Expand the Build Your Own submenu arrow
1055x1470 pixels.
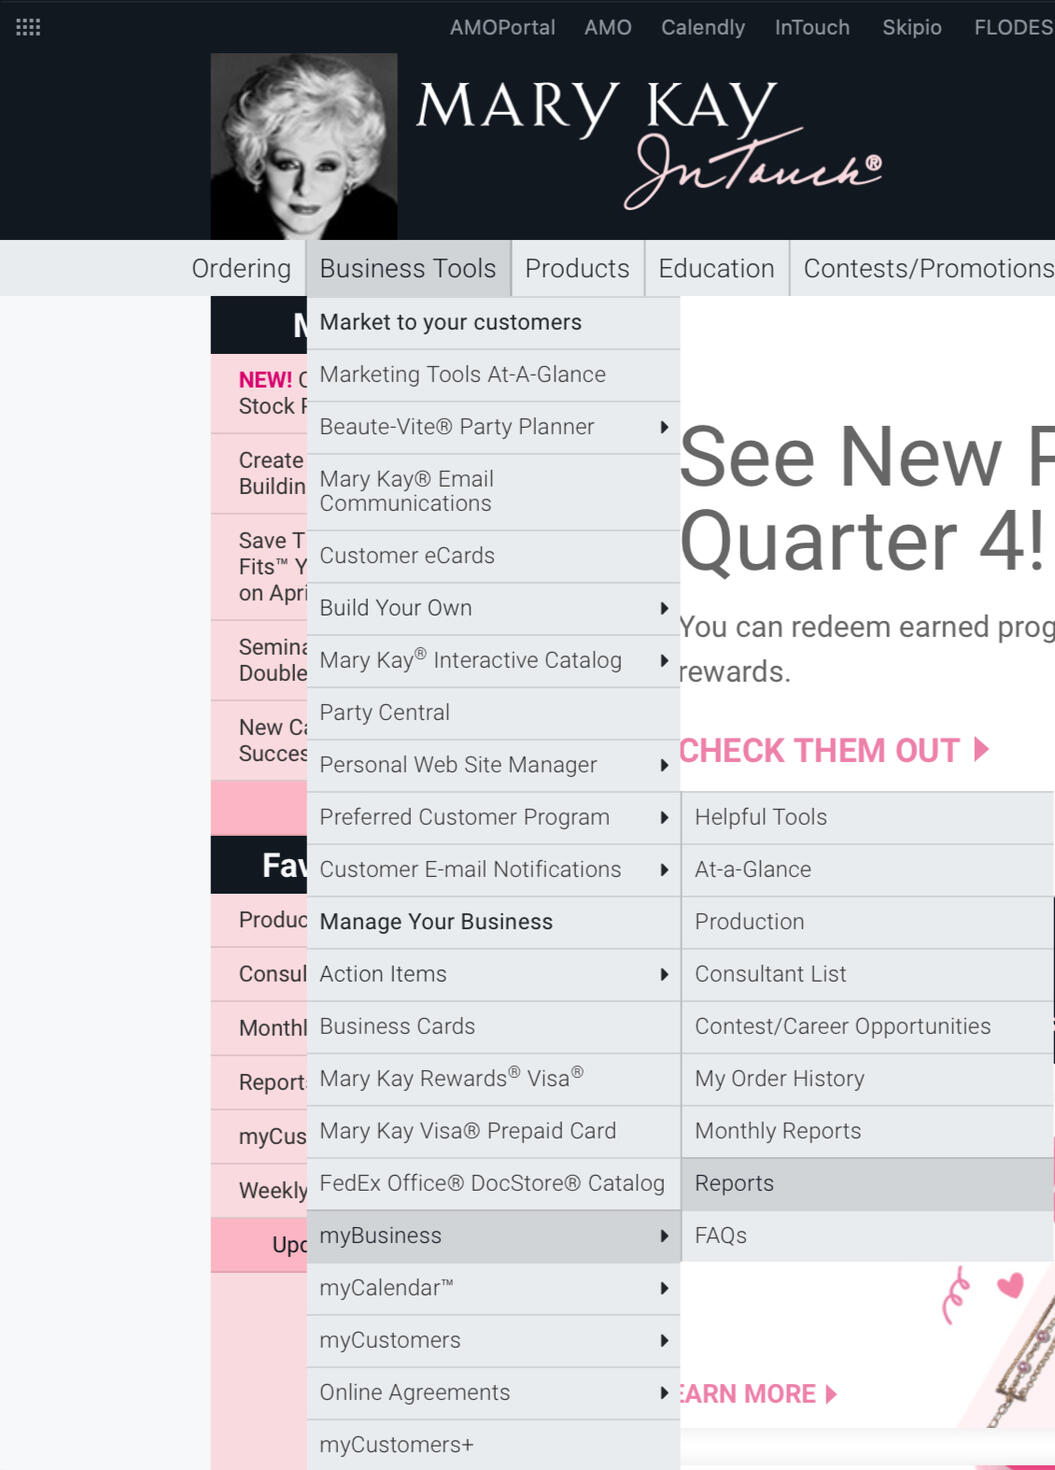664,609
